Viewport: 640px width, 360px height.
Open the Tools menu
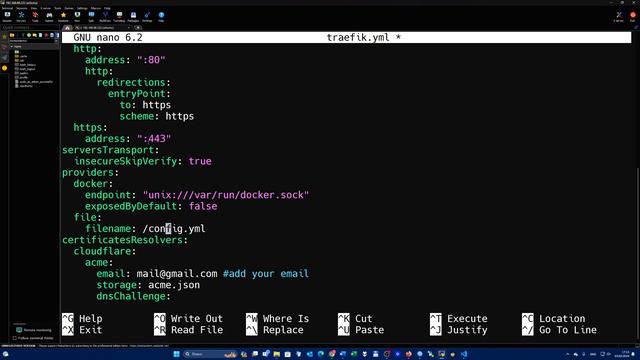[58, 8]
